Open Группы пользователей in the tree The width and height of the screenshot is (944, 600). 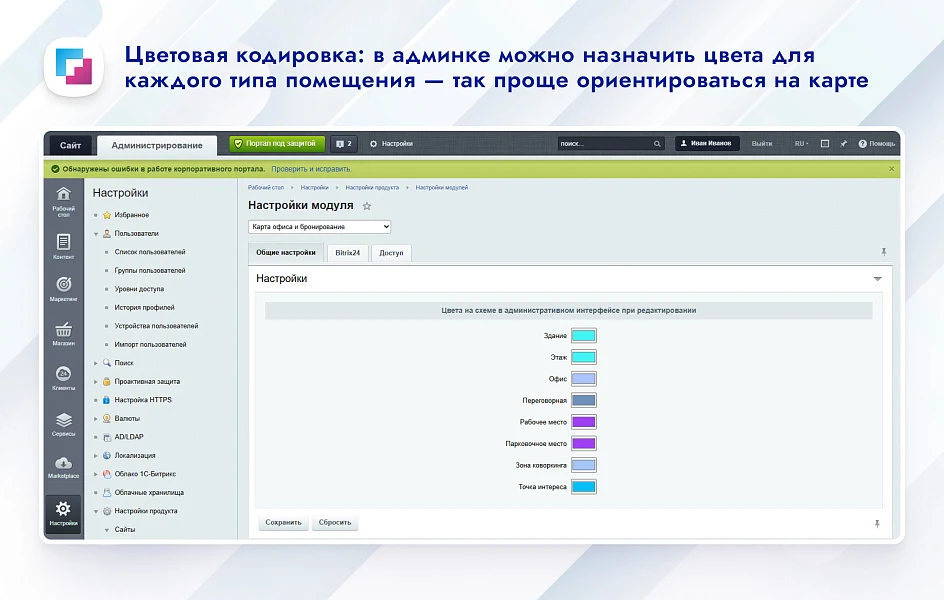pos(150,271)
